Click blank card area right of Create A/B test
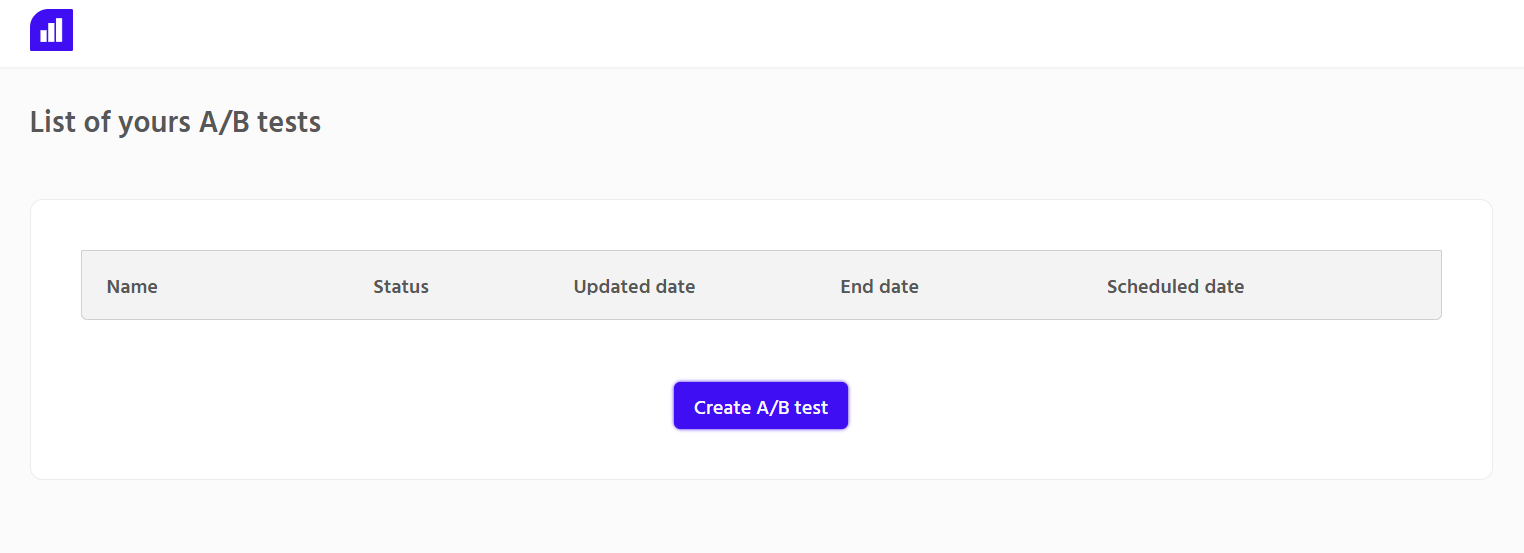 [x=1150, y=406]
